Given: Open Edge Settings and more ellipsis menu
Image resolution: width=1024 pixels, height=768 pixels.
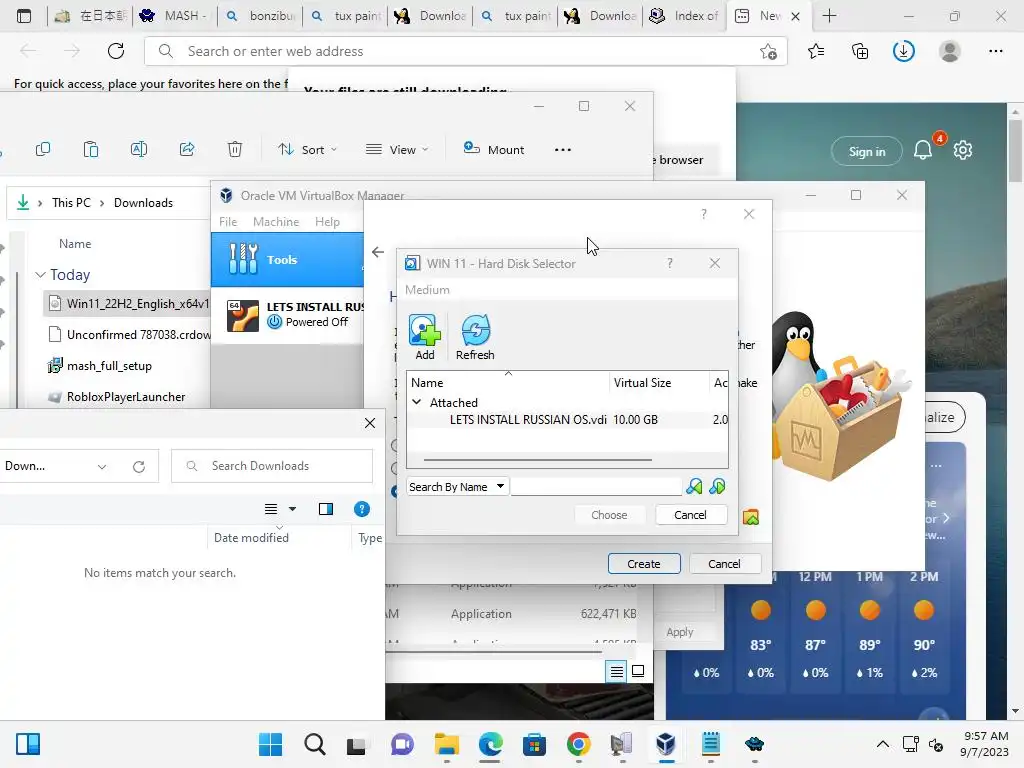Looking at the screenshot, I should [x=995, y=51].
